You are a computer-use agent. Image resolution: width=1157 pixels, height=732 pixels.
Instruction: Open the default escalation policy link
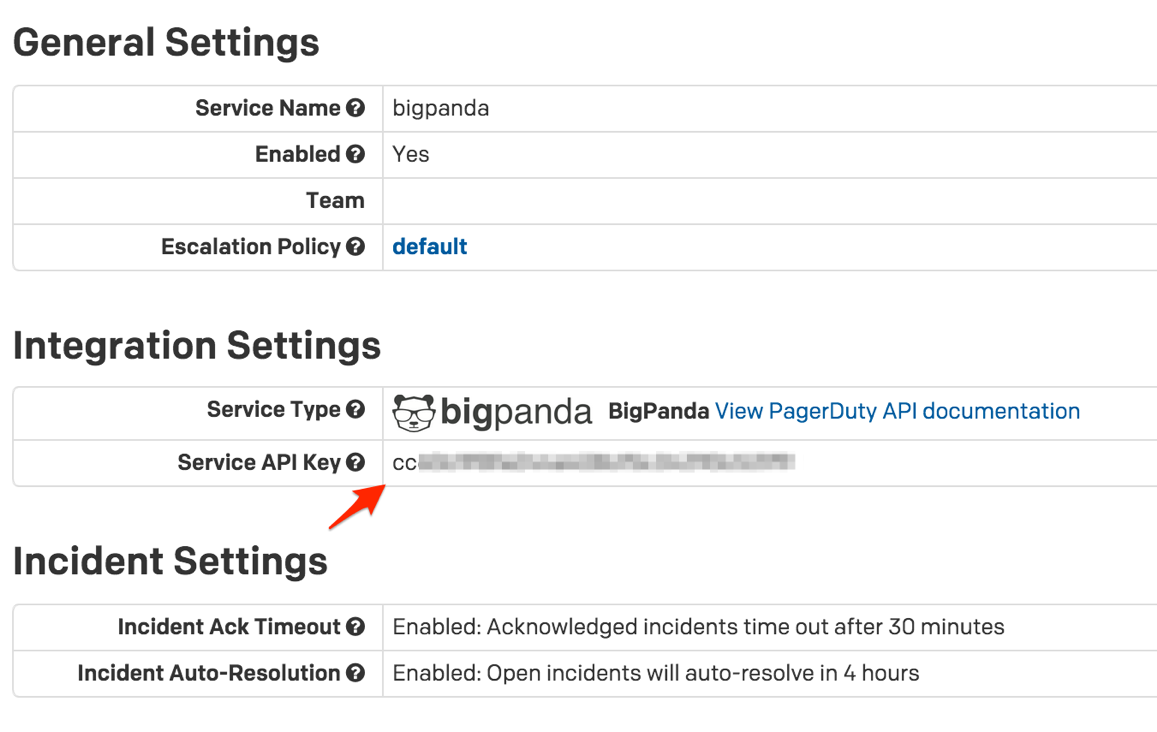[429, 246]
